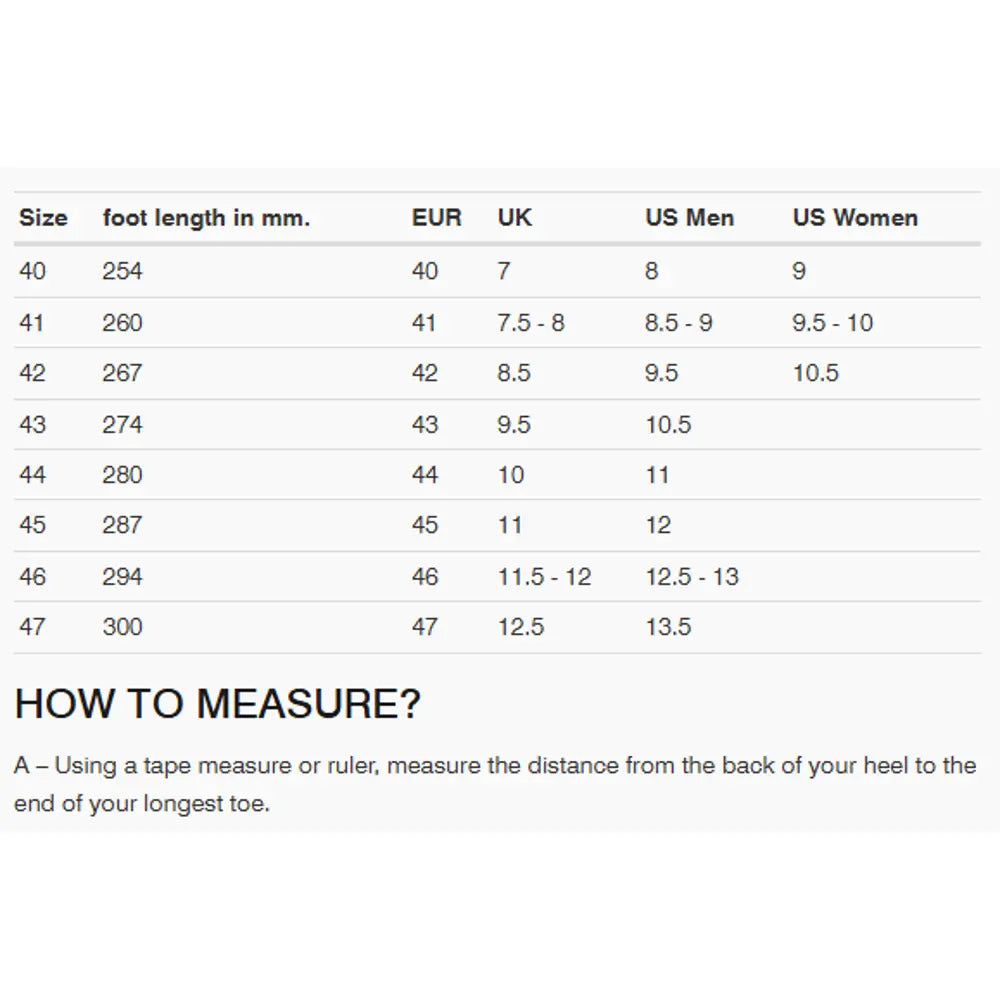Screen dimensions: 1000x1000
Task: Select the 254 foot length cell
Action: coord(122,271)
